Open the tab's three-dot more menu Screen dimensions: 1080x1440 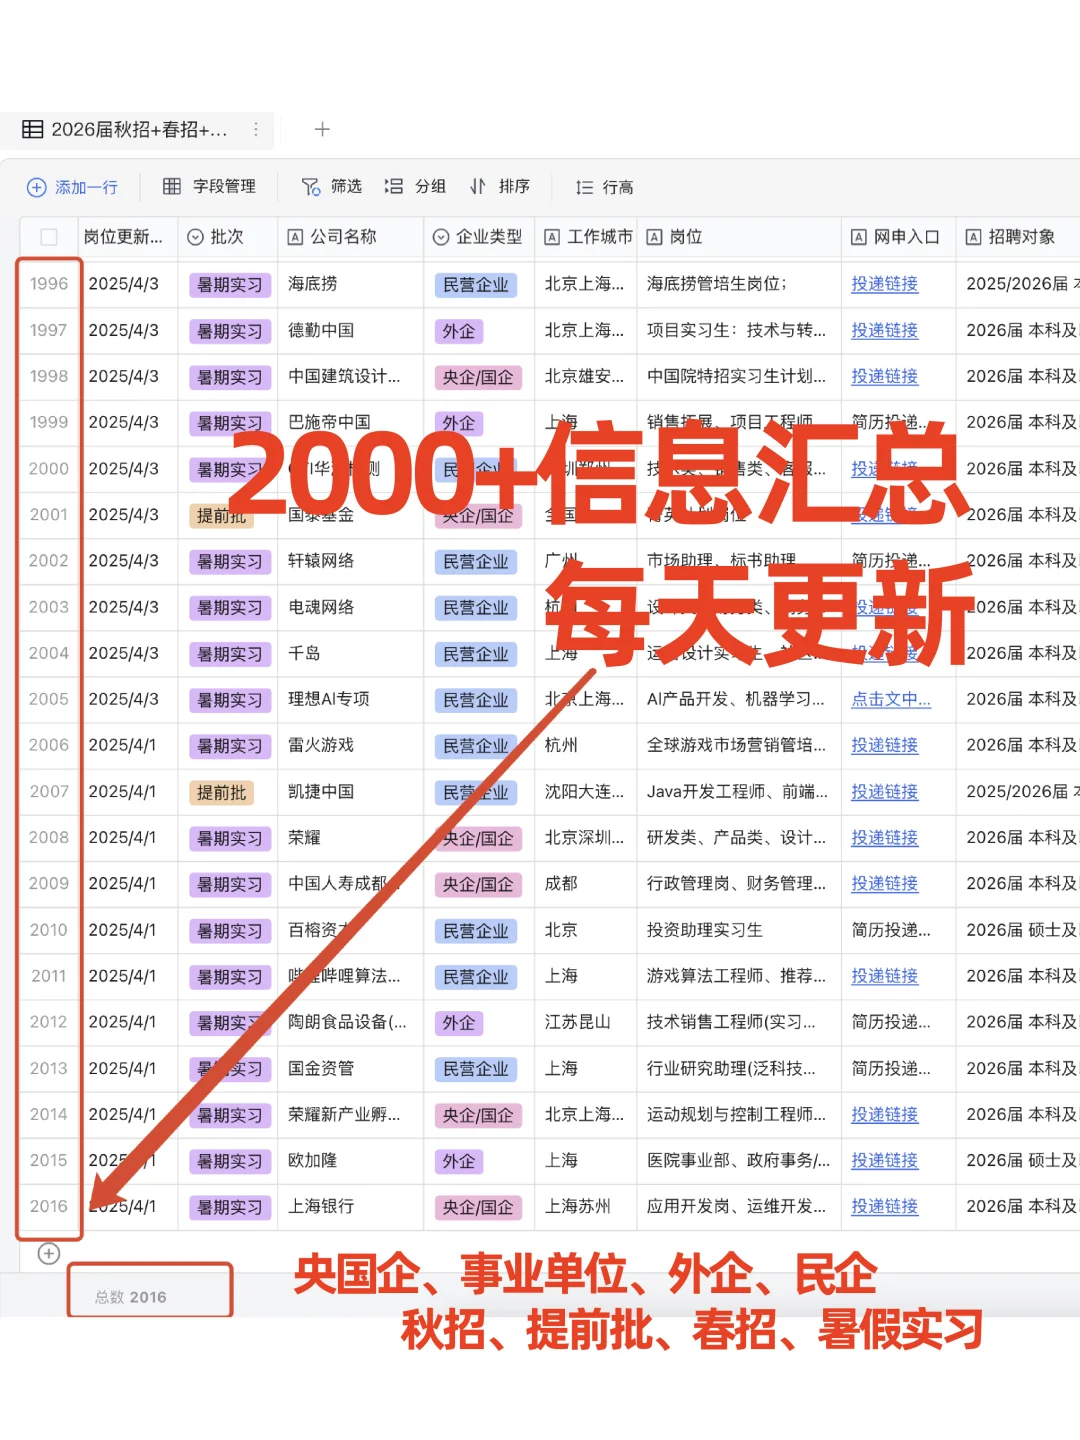256,130
